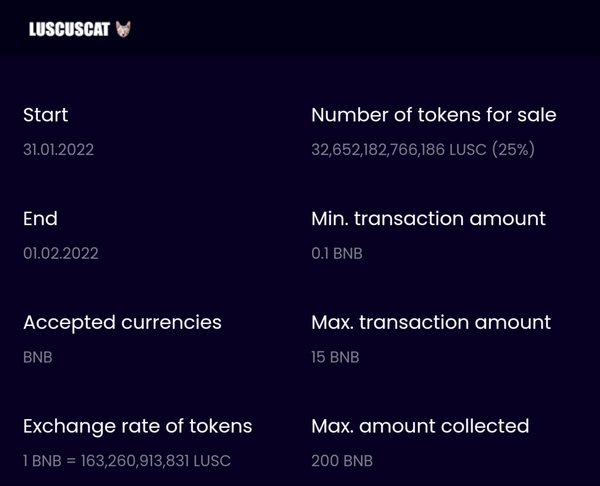Click the Exchange rate of tokens heading
Screen dimensions: 600x486
[138, 426]
